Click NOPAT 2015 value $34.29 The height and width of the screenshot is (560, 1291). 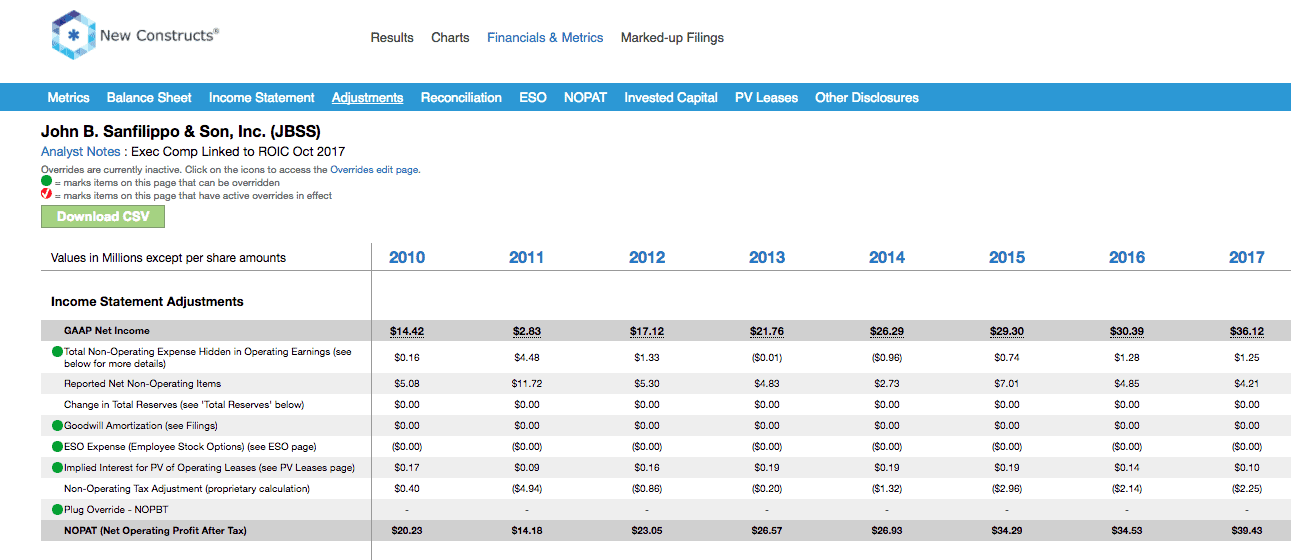tap(1007, 531)
